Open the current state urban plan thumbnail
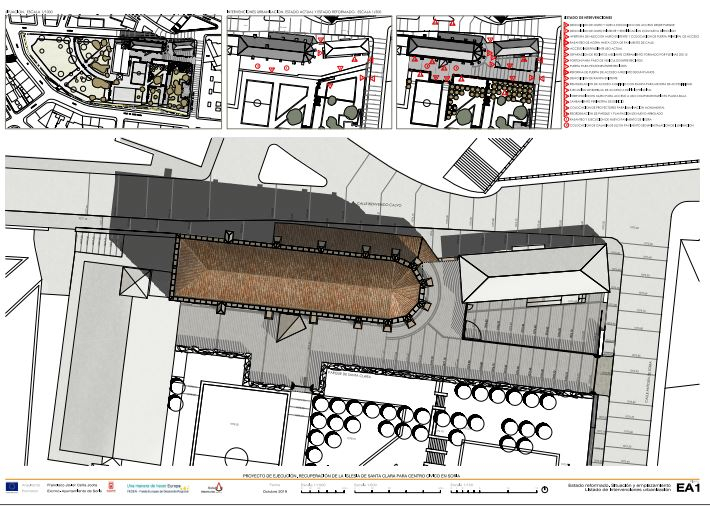The height and width of the screenshot is (506, 710). pos(309,72)
